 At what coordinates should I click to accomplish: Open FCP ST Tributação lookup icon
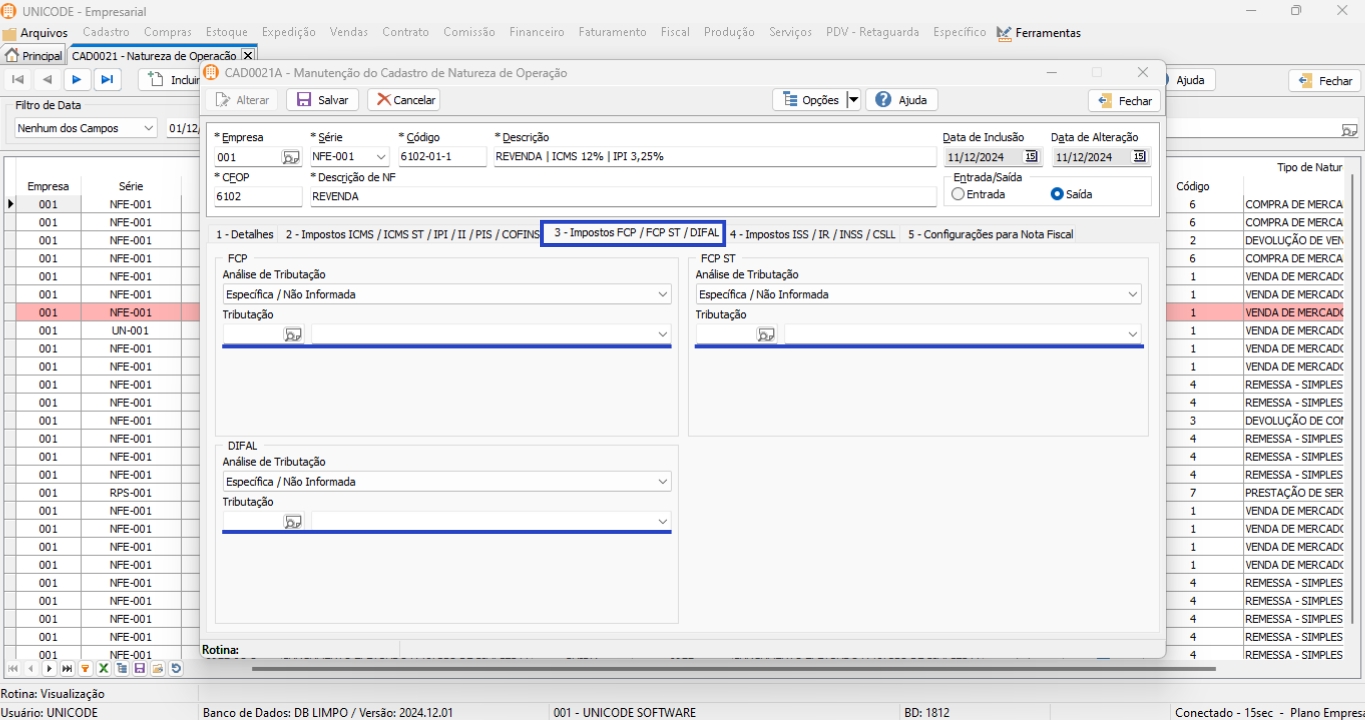[x=766, y=335]
